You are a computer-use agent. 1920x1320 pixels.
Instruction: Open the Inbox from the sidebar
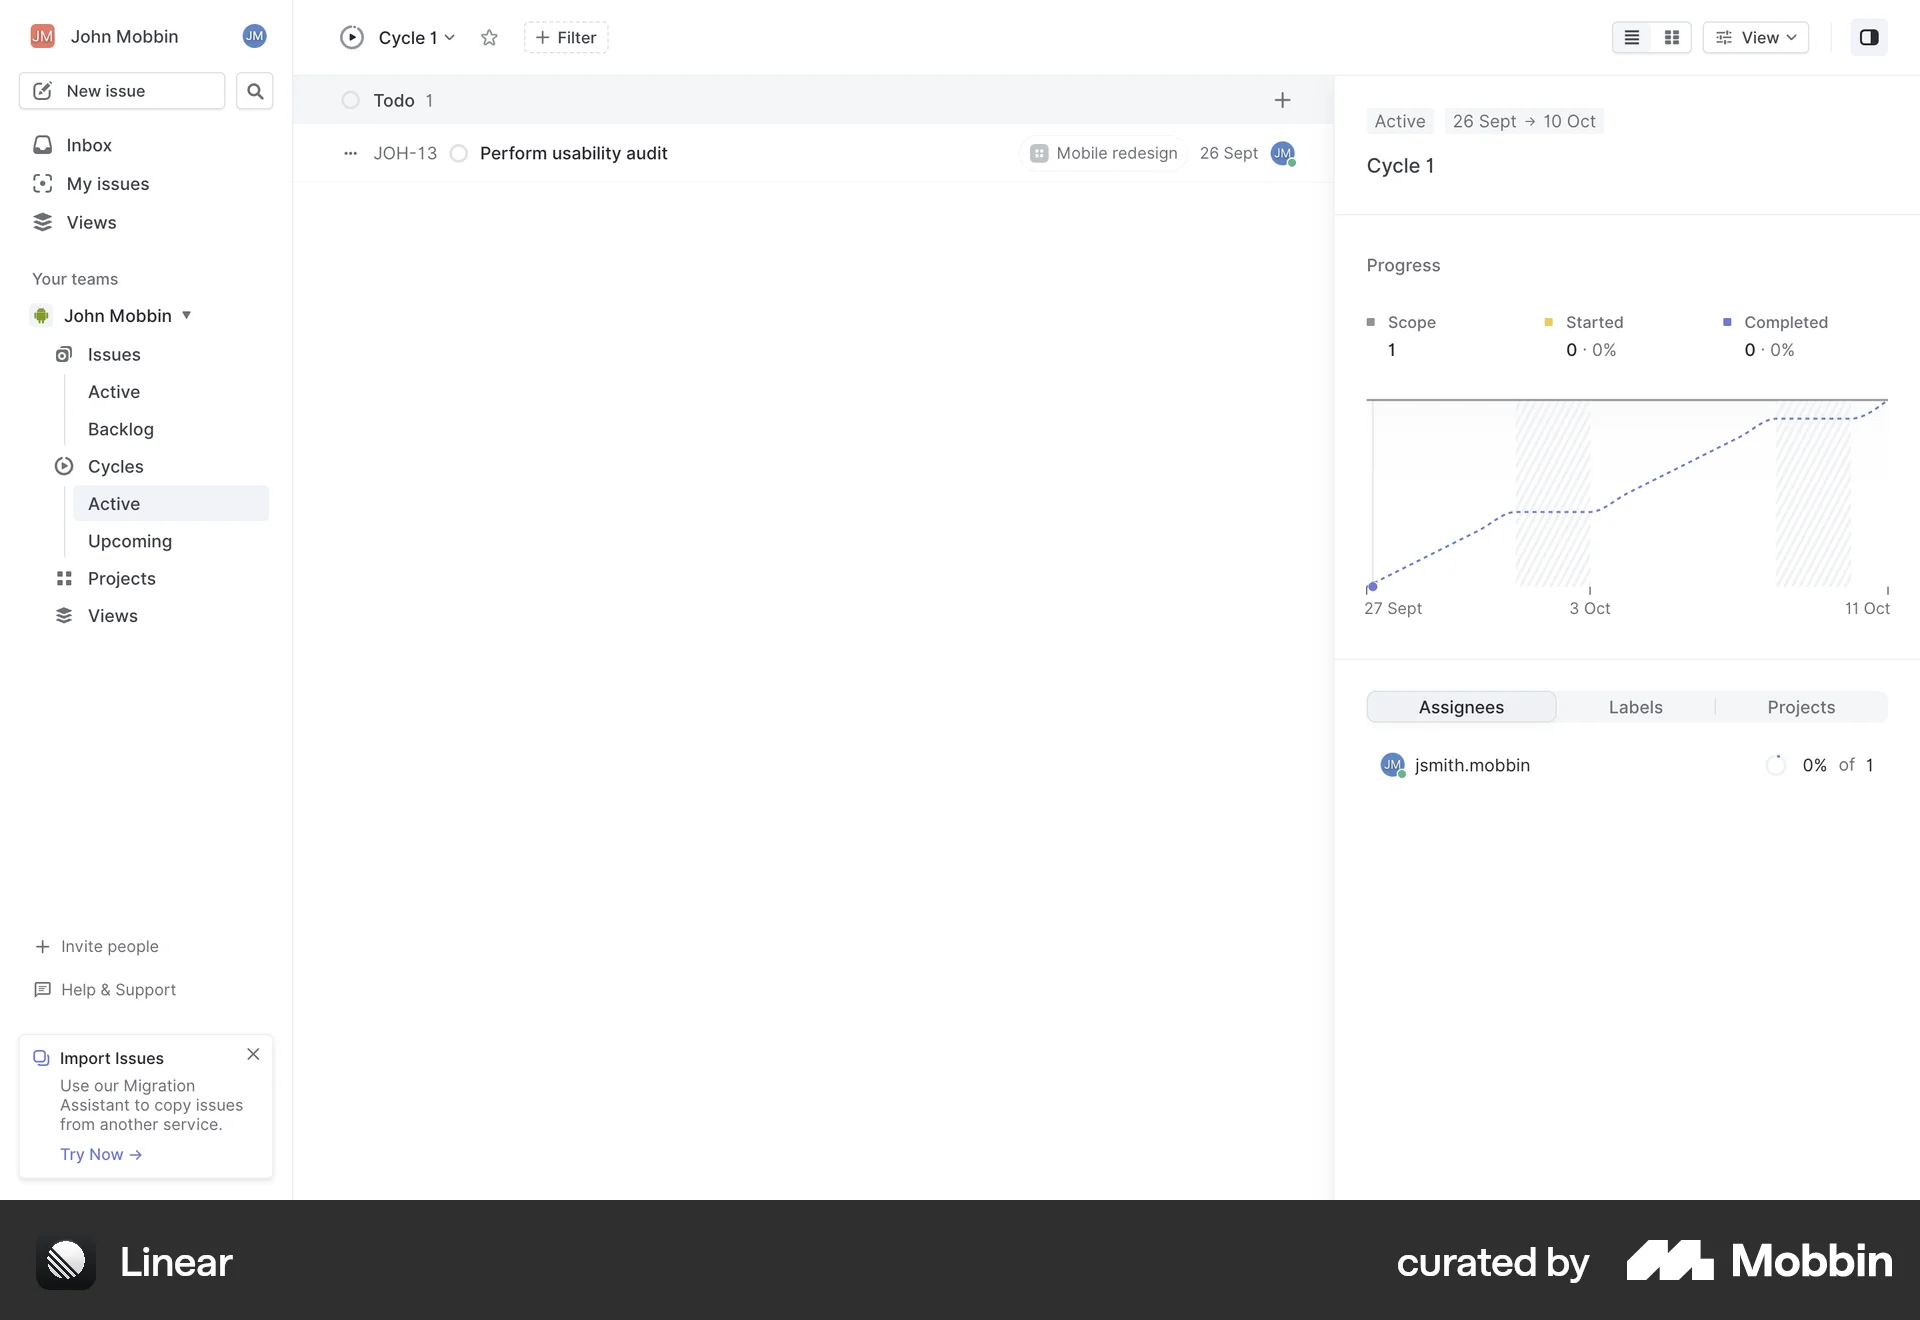(88, 145)
